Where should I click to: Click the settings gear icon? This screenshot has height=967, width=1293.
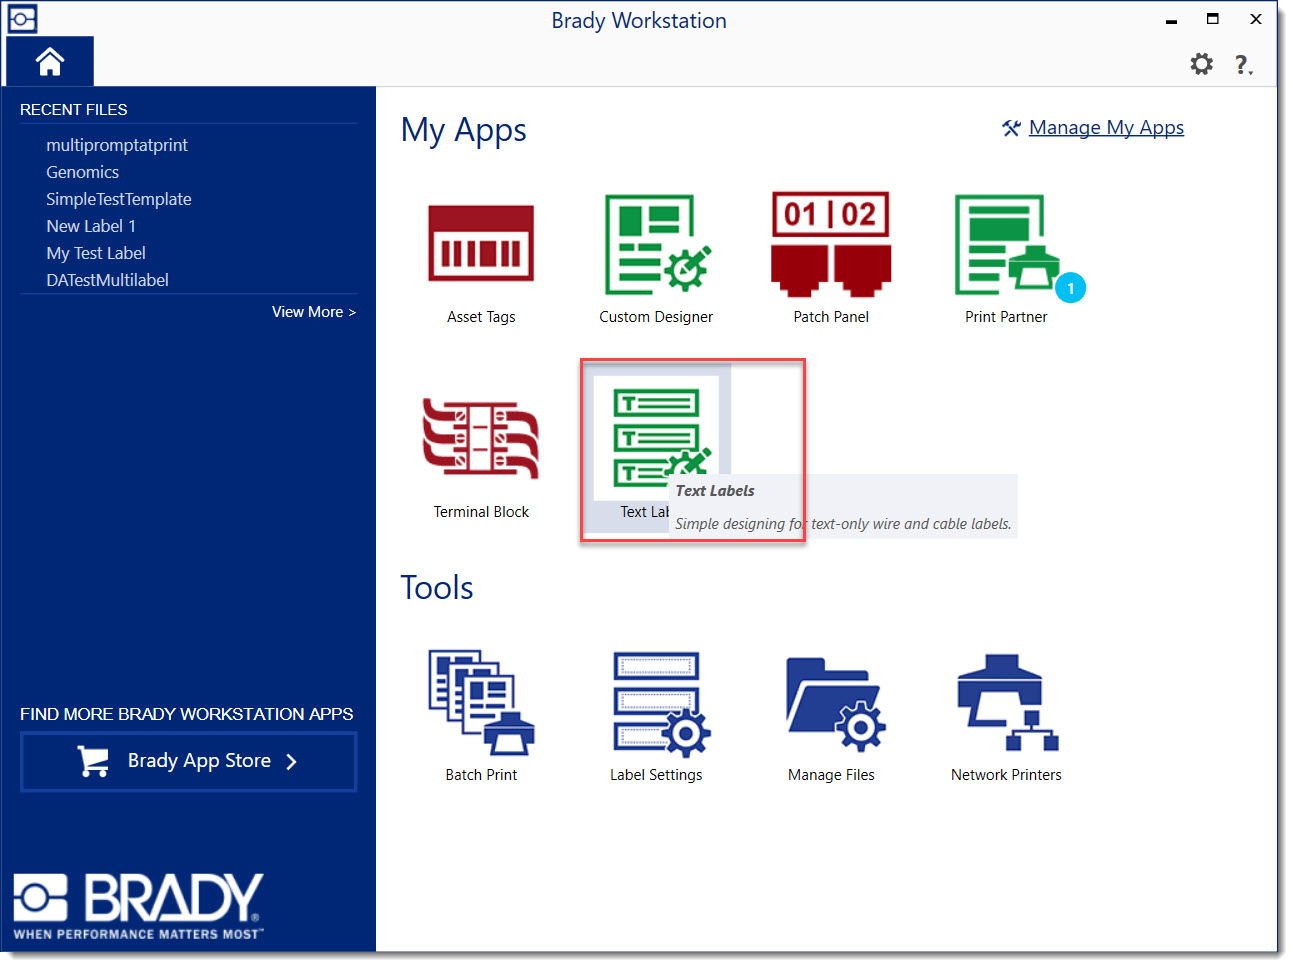click(x=1201, y=65)
